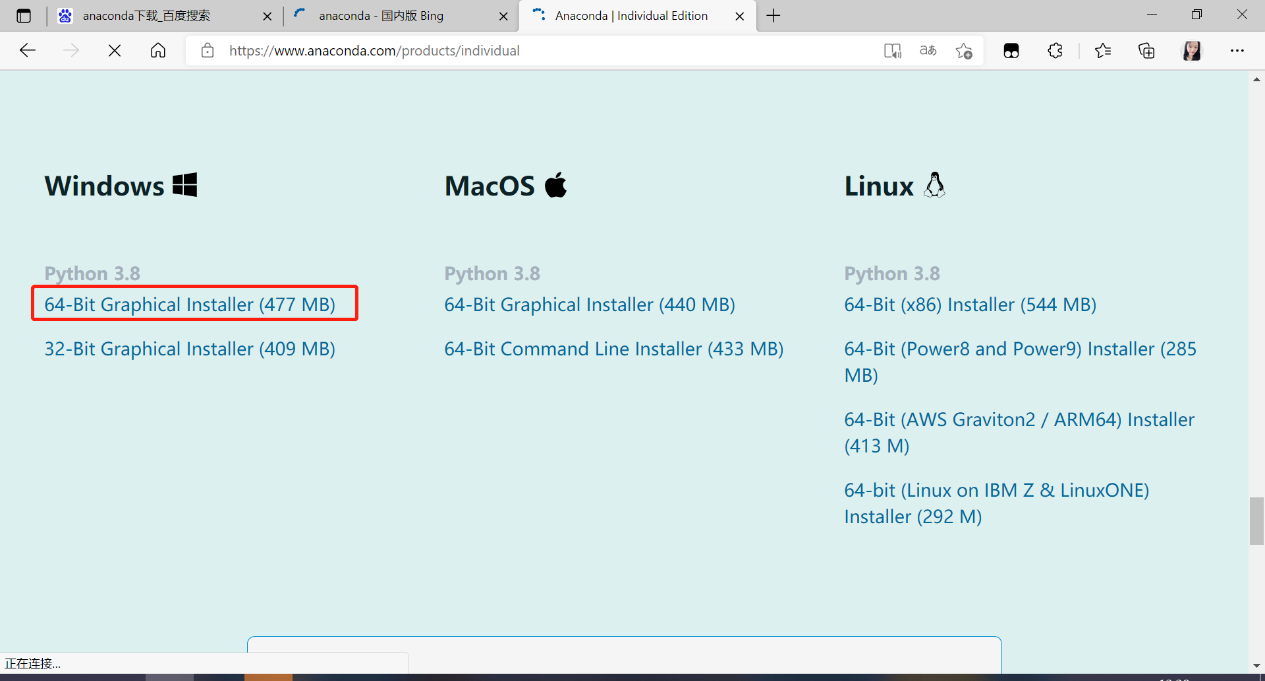Click the forward navigation arrow
Screen dimensions: 1265x681
(x=71, y=50)
